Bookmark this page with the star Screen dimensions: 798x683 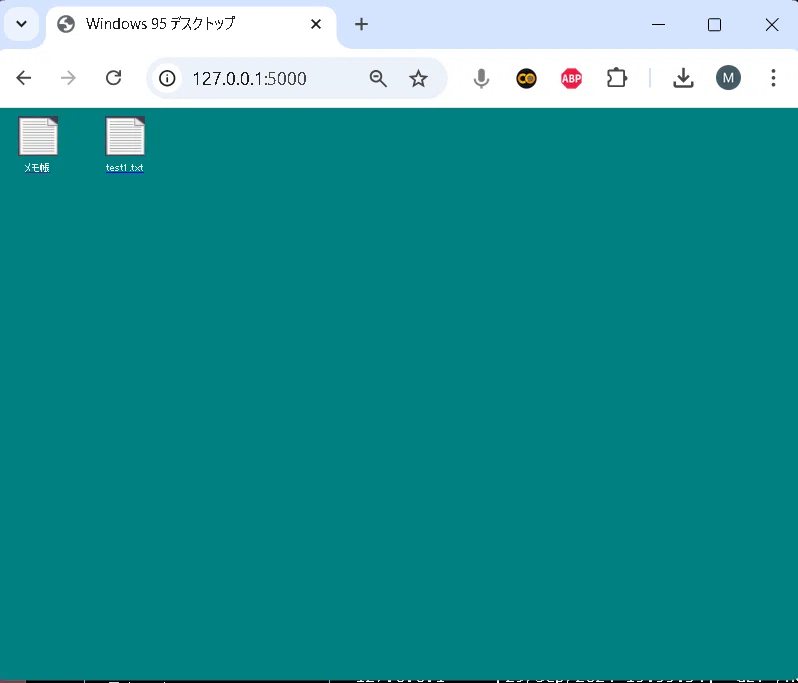tap(418, 78)
